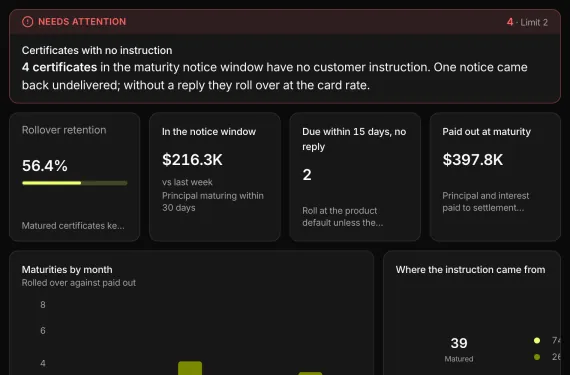Click 'Principal maturing within 30 days' text

click(213, 202)
